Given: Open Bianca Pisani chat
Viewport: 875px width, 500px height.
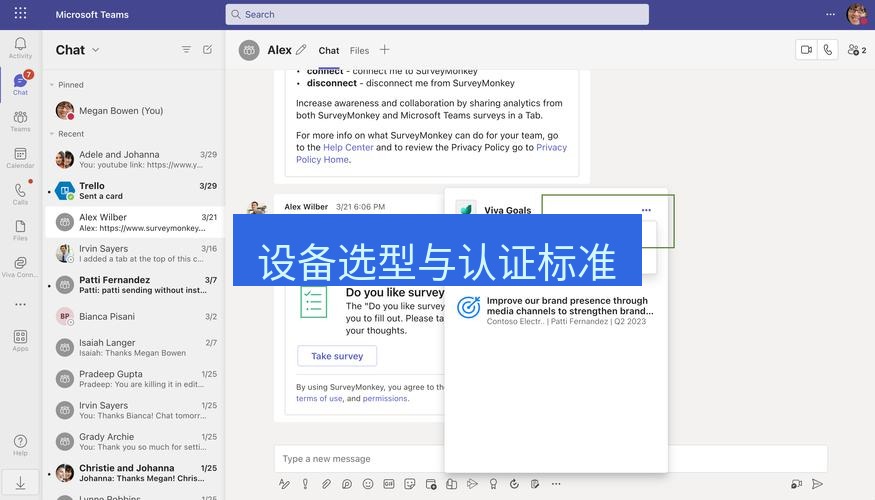Looking at the screenshot, I should point(134,316).
